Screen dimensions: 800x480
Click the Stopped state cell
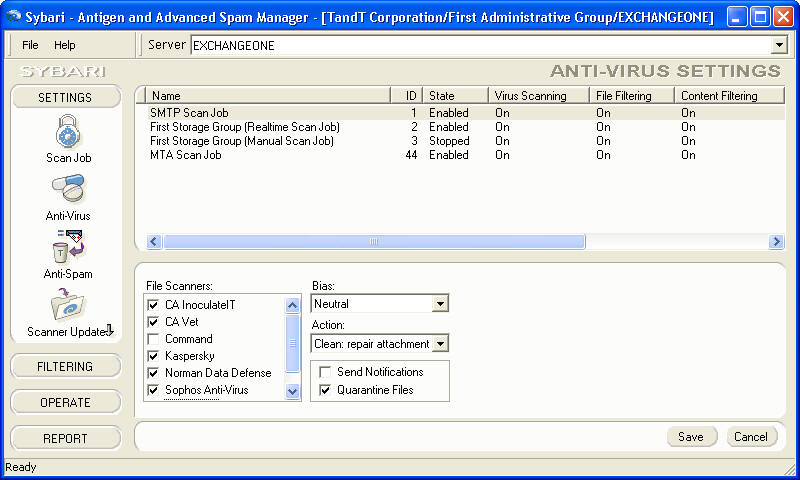point(449,141)
